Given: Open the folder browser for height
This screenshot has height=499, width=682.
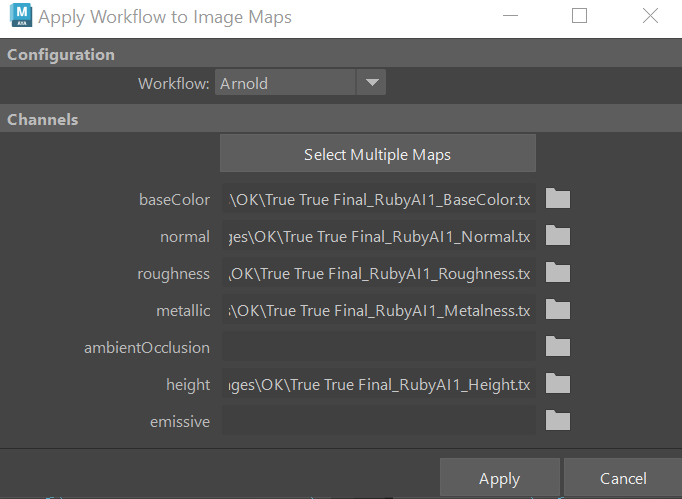Looking at the screenshot, I should click(557, 384).
